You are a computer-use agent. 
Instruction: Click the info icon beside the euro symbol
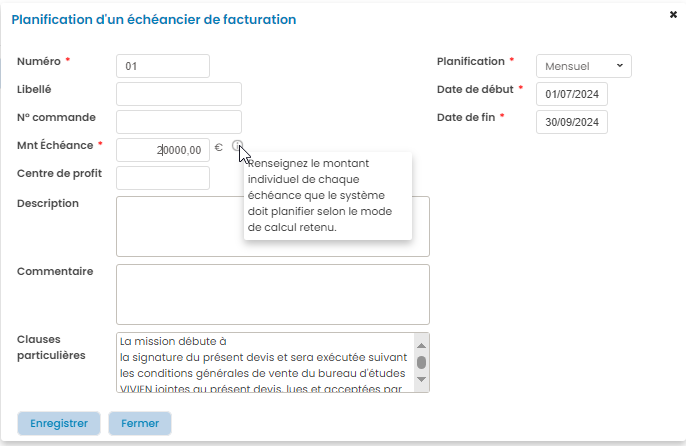[237, 147]
